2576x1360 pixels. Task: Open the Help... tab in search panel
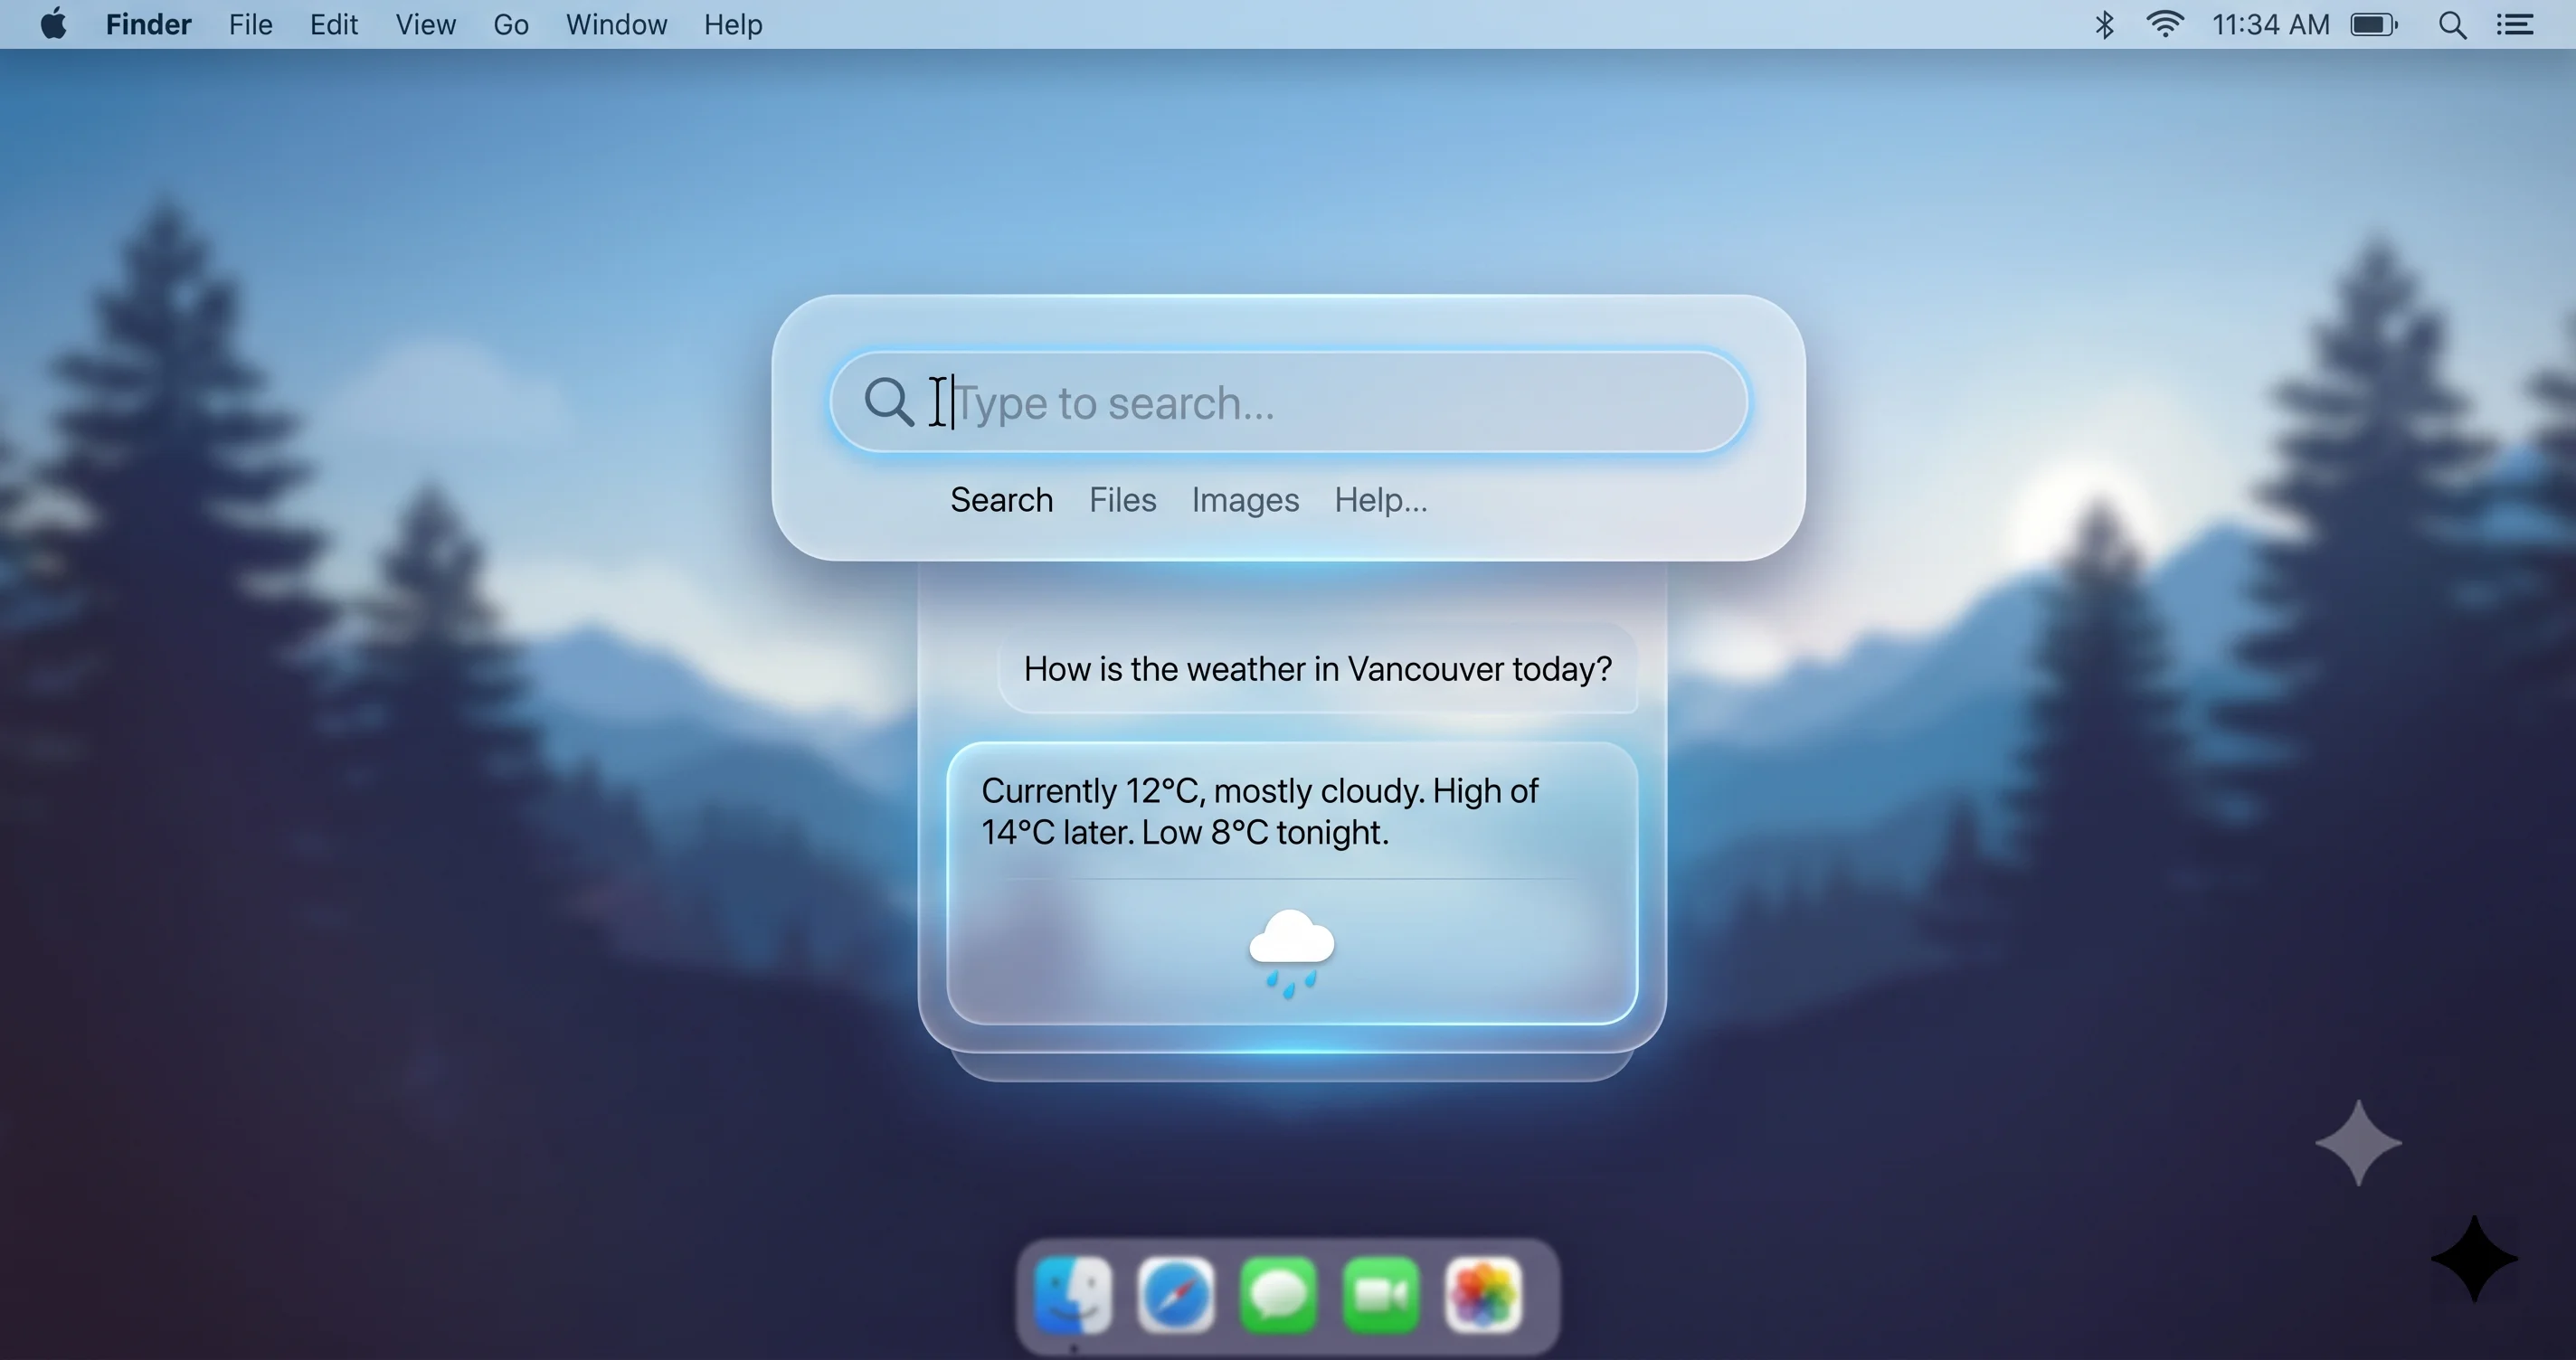tap(1380, 500)
